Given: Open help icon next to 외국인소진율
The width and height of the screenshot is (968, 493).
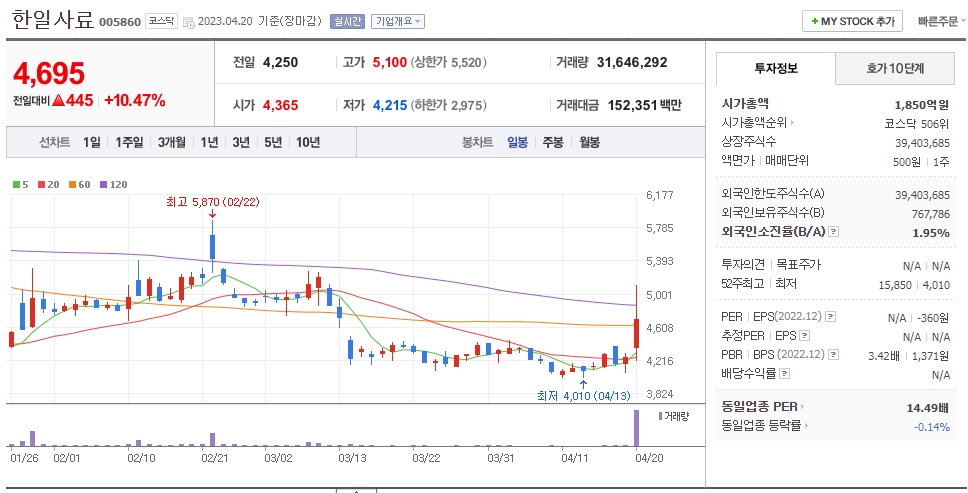Looking at the screenshot, I should coord(834,232).
